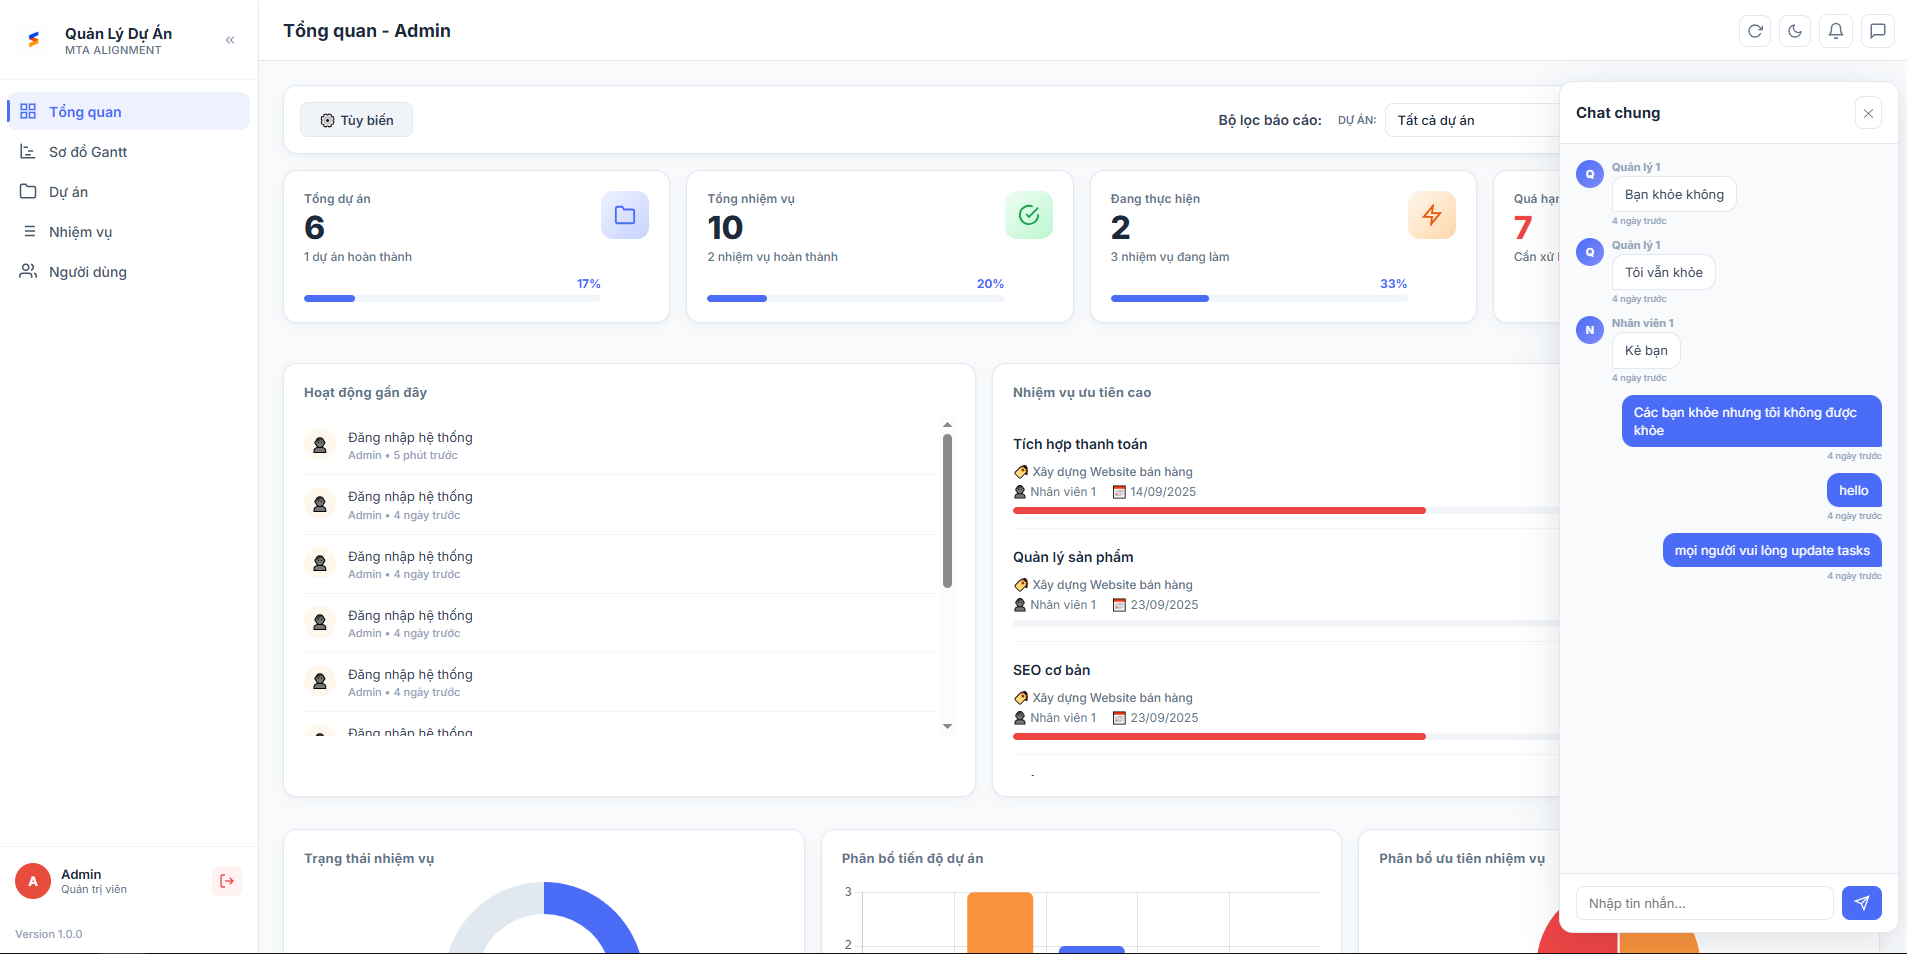Open the Sơ đồ Gantt page
Viewport: 1907px width, 954px height.
coord(129,152)
